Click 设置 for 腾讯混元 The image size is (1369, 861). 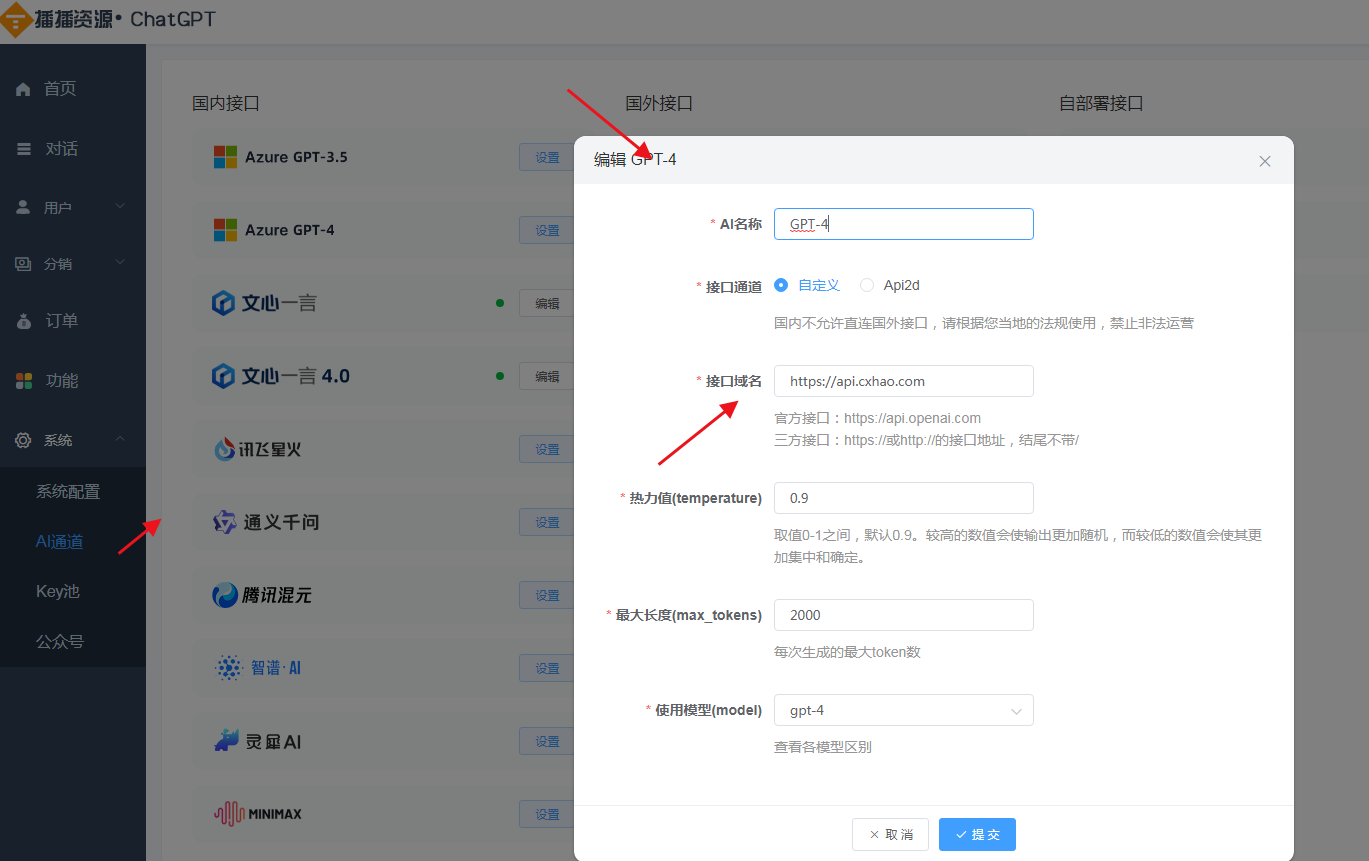[x=547, y=595]
